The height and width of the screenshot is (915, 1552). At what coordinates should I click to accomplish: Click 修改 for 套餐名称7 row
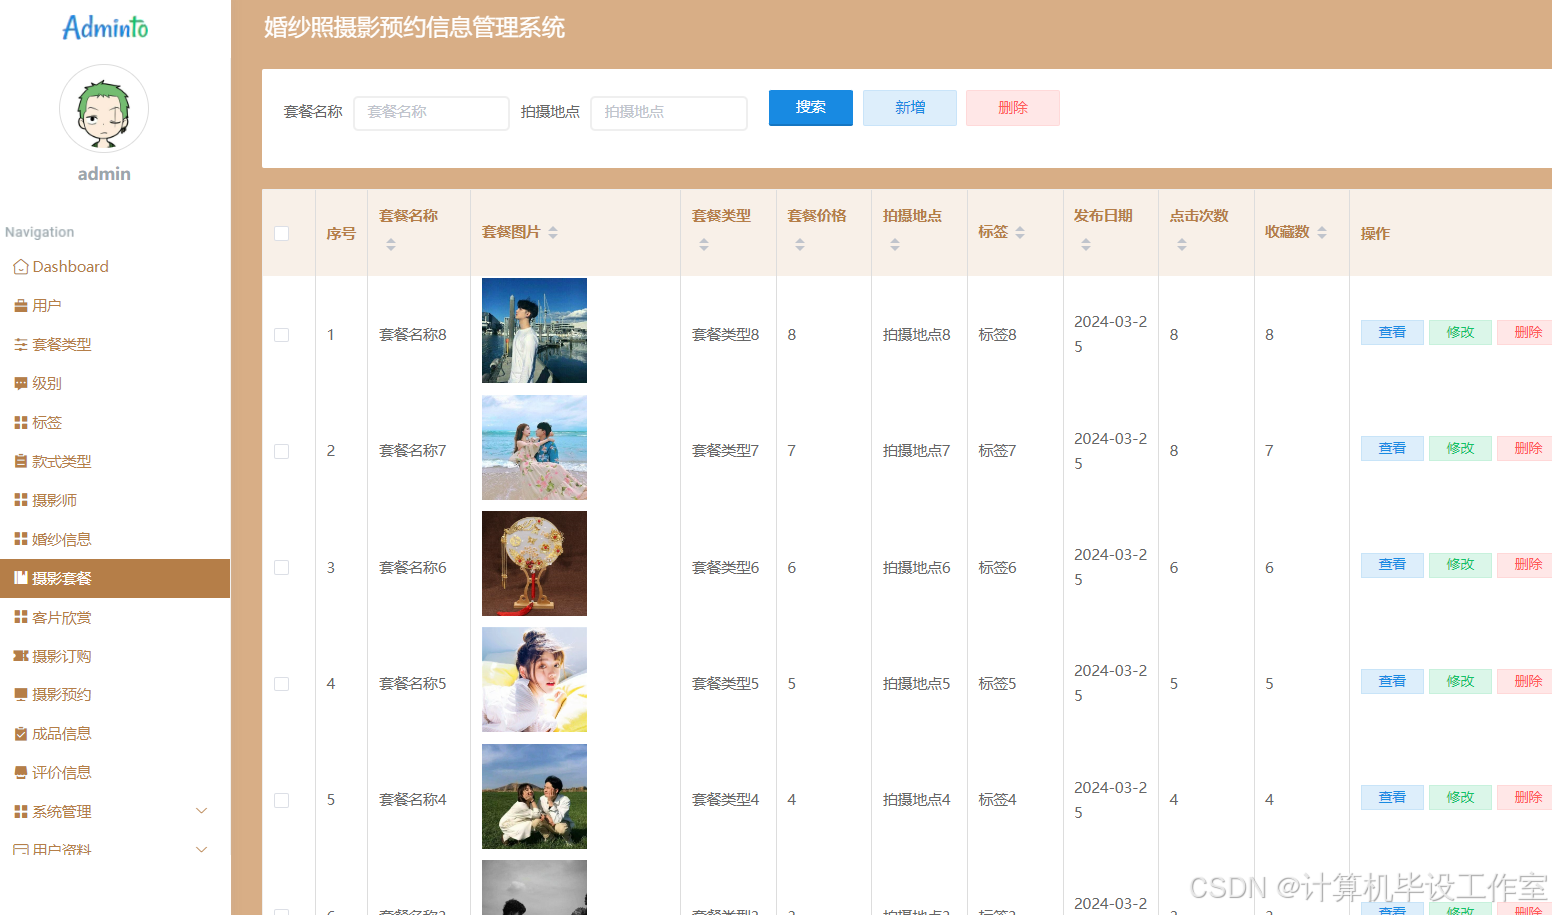coord(1460,449)
